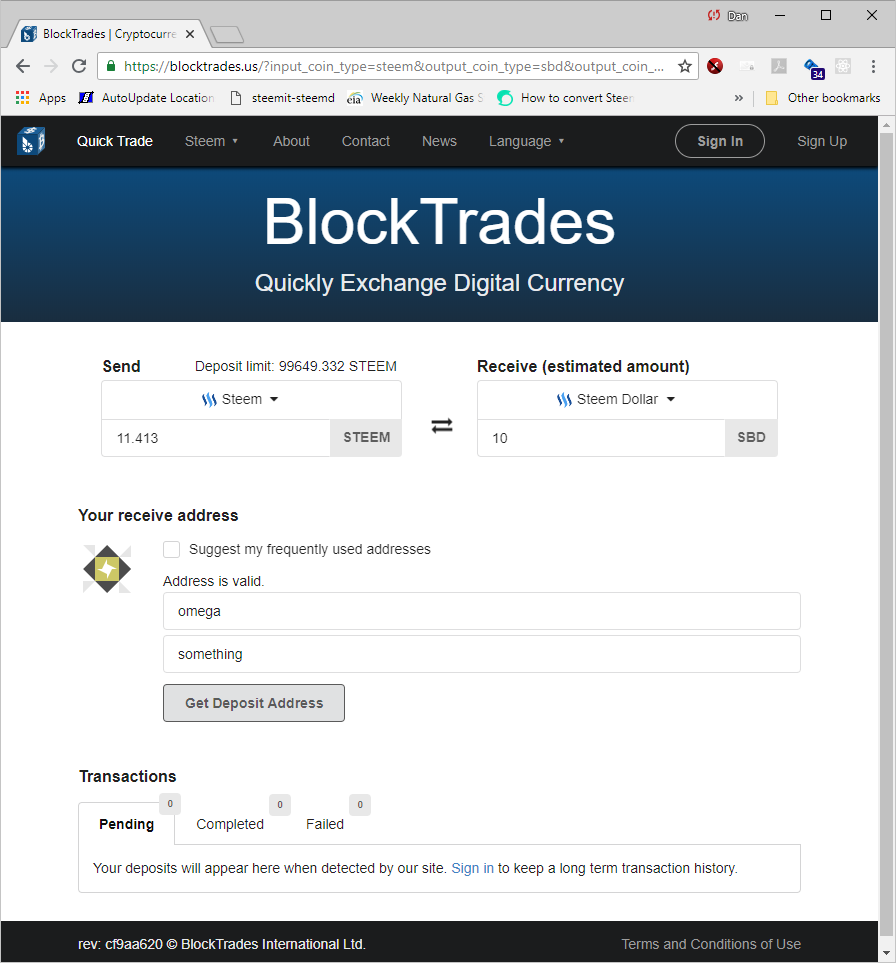Open the About page
Image resolution: width=896 pixels, height=963 pixels.
[x=291, y=141]
